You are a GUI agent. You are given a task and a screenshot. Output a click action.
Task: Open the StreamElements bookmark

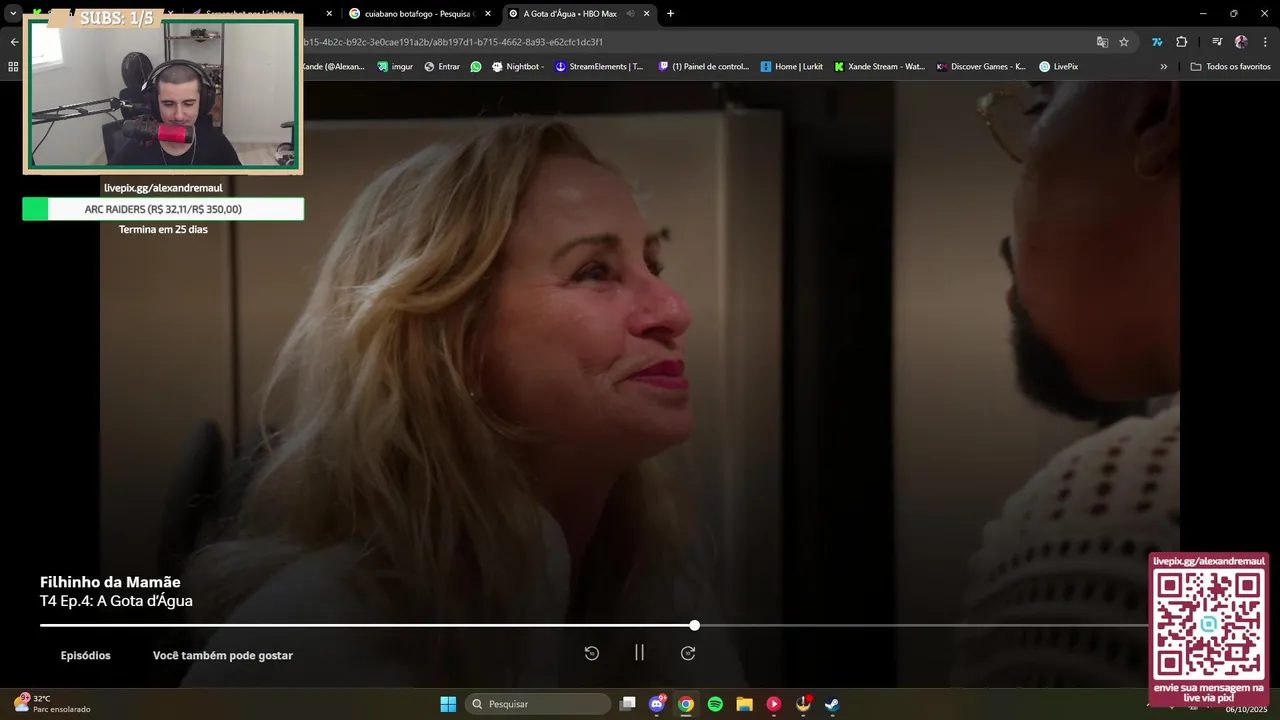pyautogui.click(x=599, y=67)
